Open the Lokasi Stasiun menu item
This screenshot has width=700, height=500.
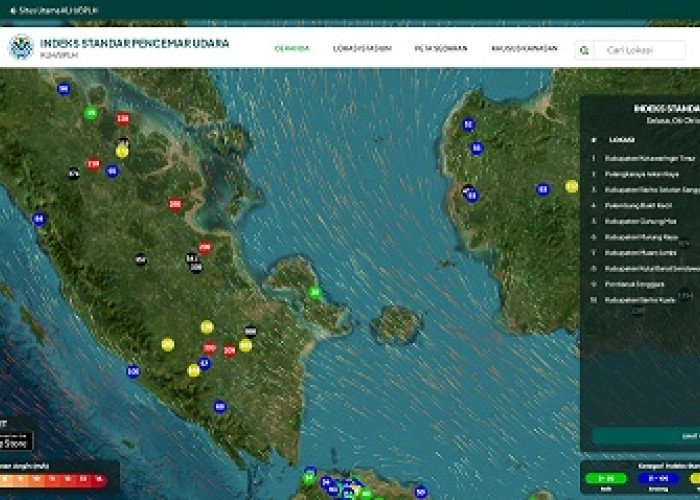[x=362, y=49]
